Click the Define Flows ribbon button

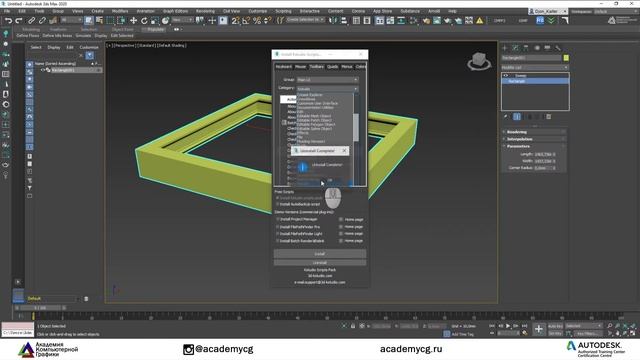click(28, 36)
